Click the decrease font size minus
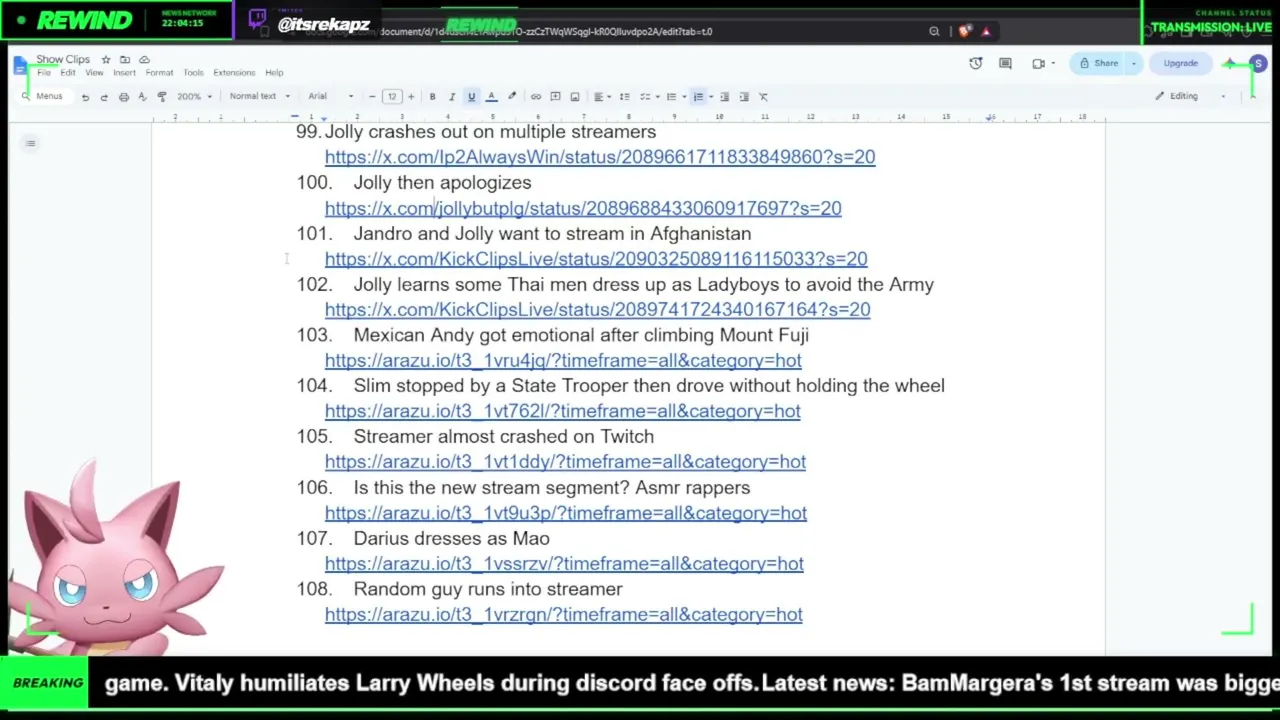 pos(372,97)
